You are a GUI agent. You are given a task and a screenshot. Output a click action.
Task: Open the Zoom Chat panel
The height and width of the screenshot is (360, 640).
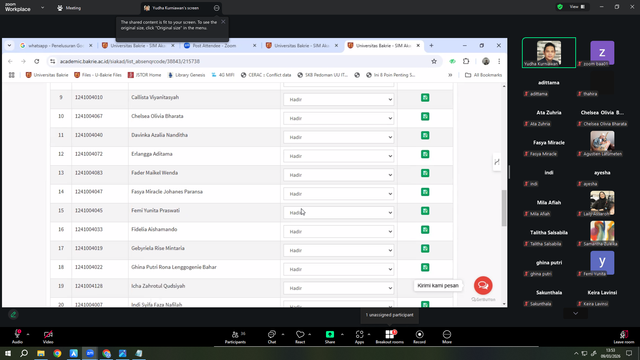pos(272,337)
